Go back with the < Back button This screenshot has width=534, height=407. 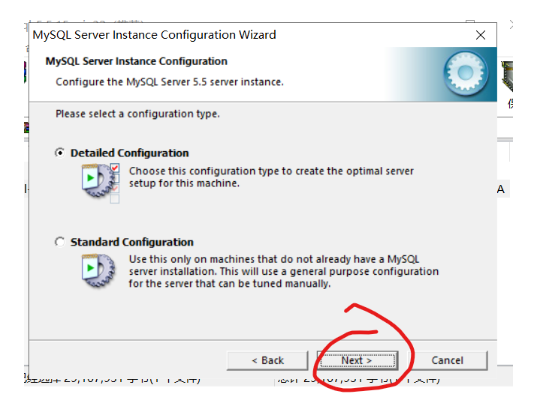click(x=267, y=360)
